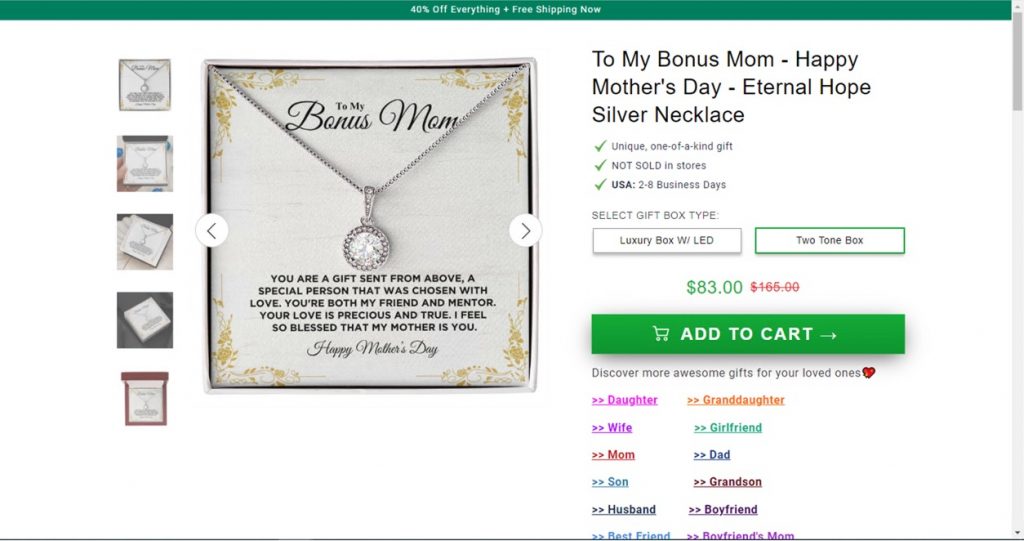Select third product thumbnail image
The width and height of the screenshot is (1024, 541).
click(x=145, y=241)
